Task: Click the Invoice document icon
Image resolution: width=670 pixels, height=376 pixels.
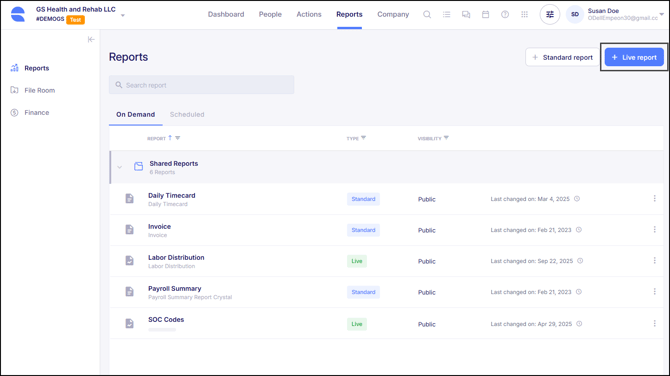Action: [x=129, y=229]
